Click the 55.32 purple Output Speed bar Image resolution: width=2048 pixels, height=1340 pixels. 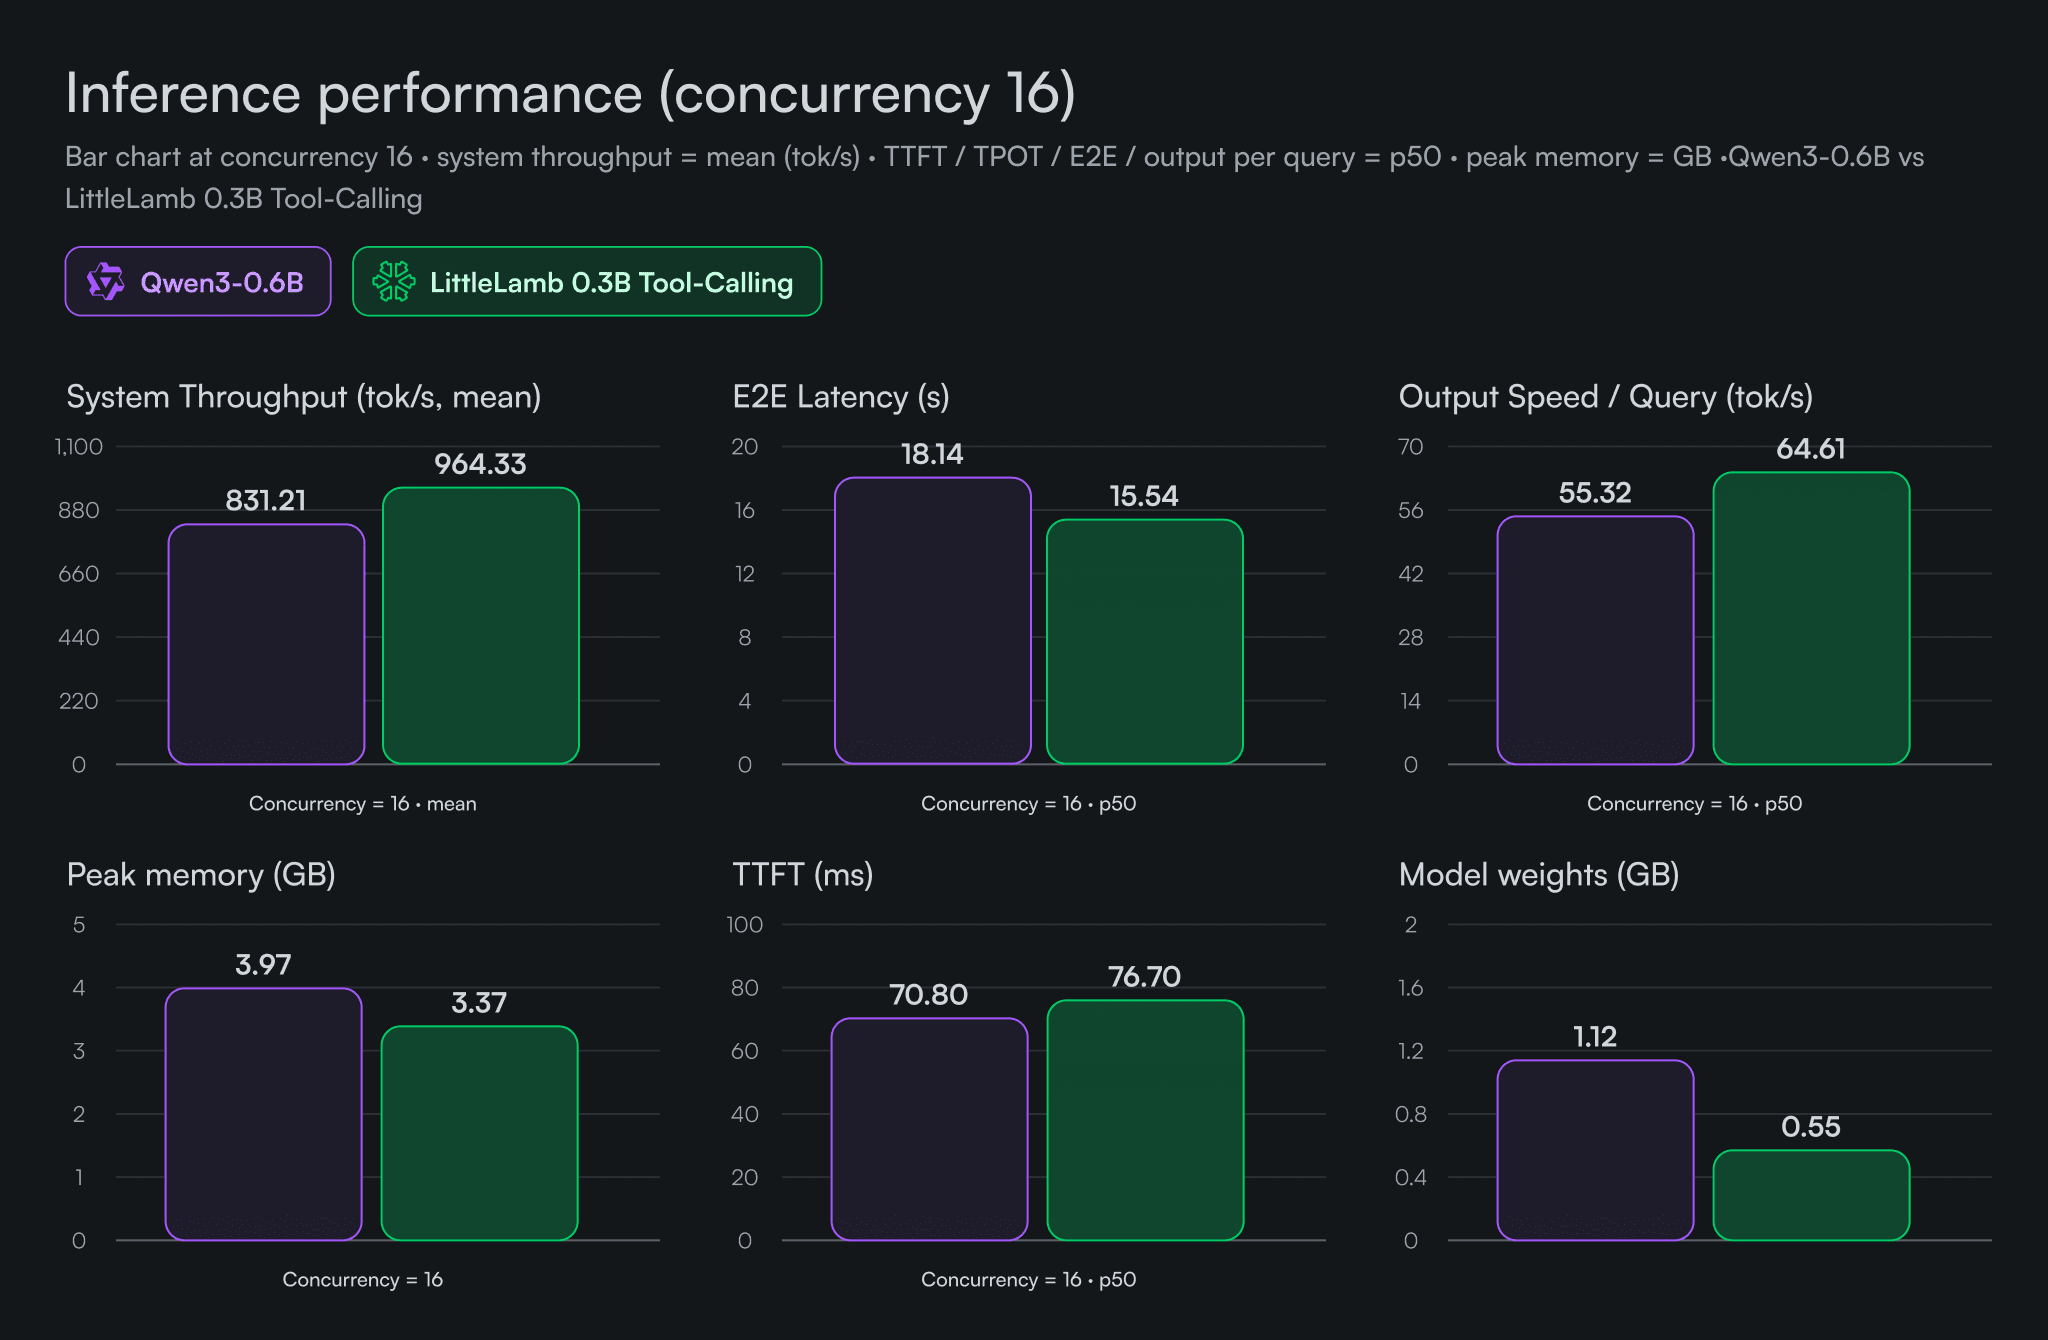point(1595,640)
